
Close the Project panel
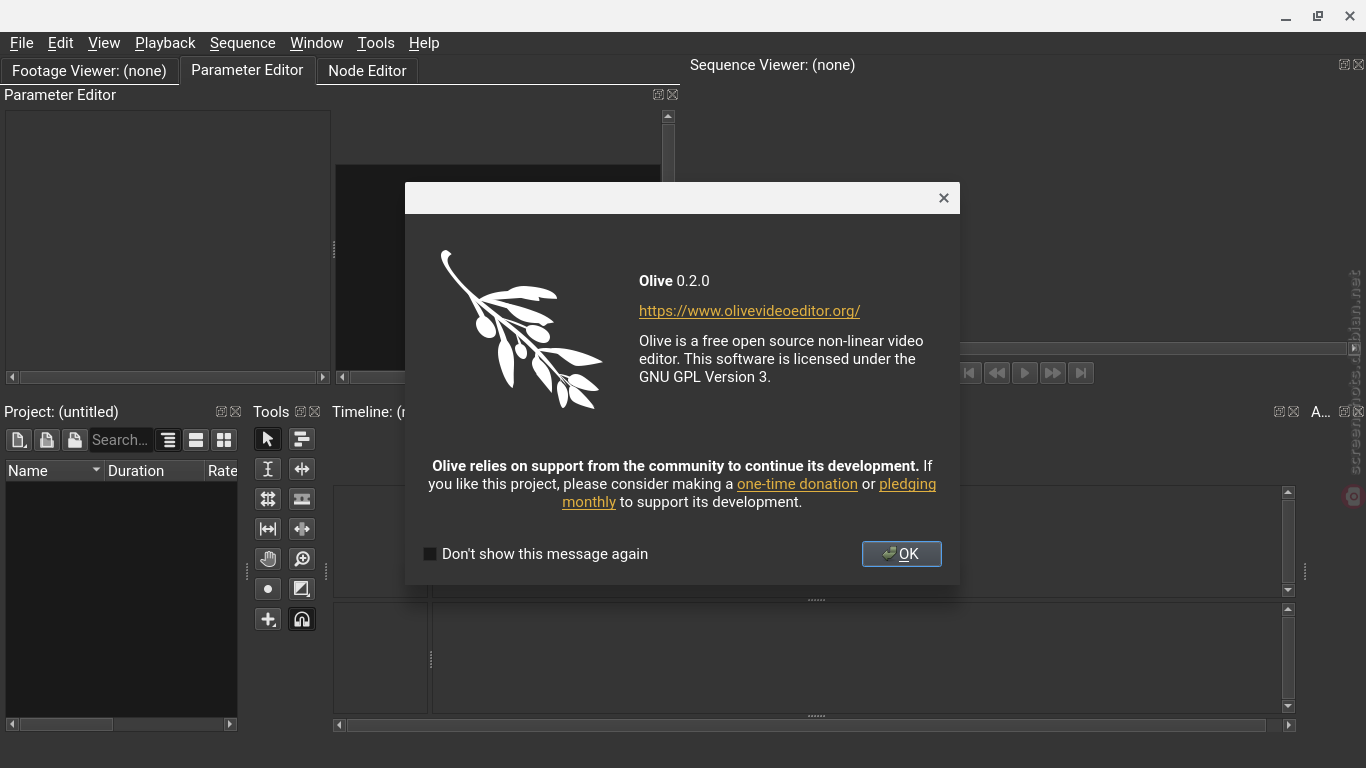[236, 412]
